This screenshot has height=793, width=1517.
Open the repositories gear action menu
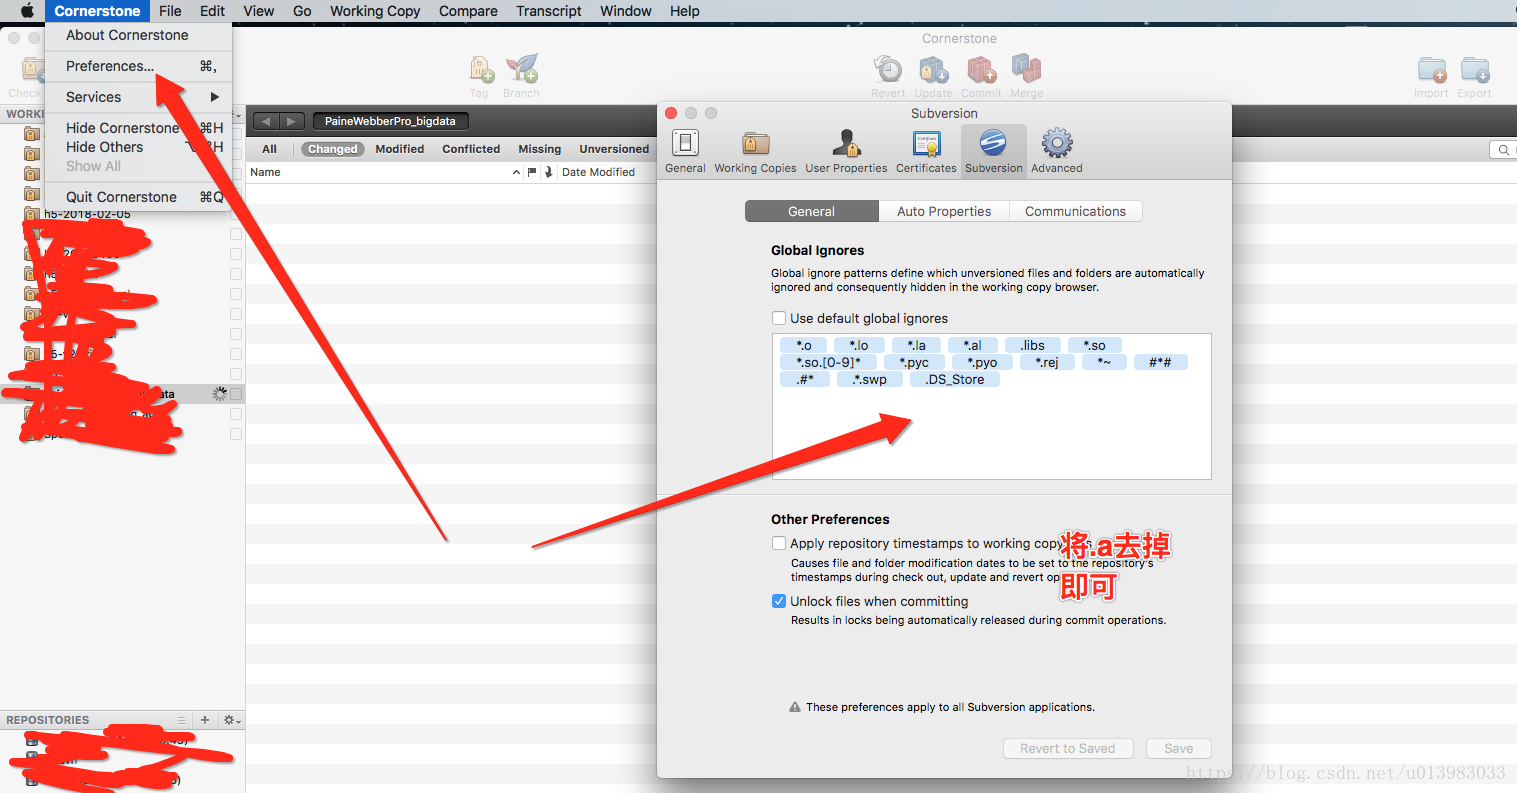231,720
